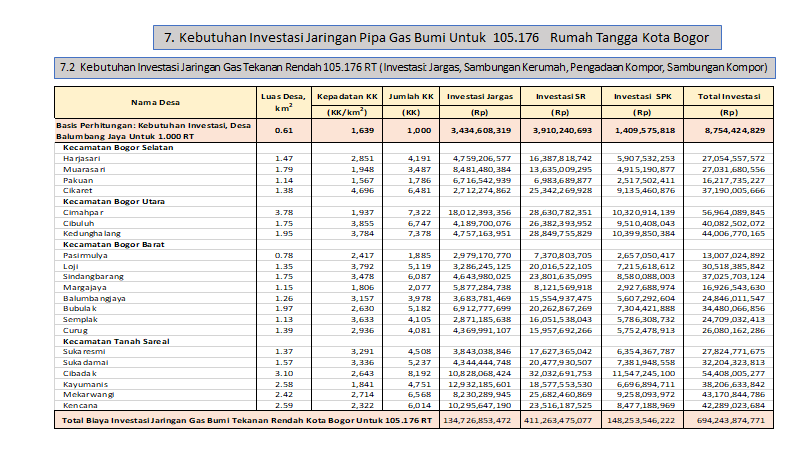Click the Total Investasi column header
The image size is (800, 450).
point(729,96)
